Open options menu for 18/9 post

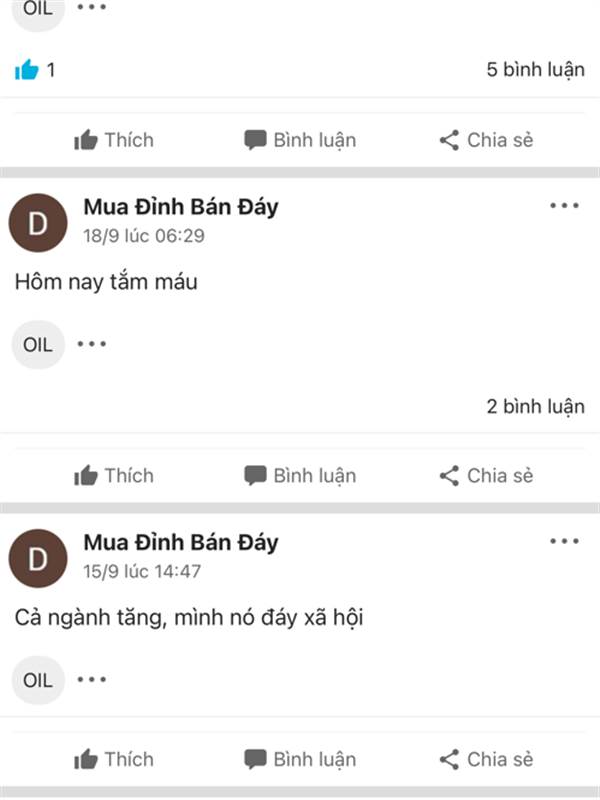[564, 206]
